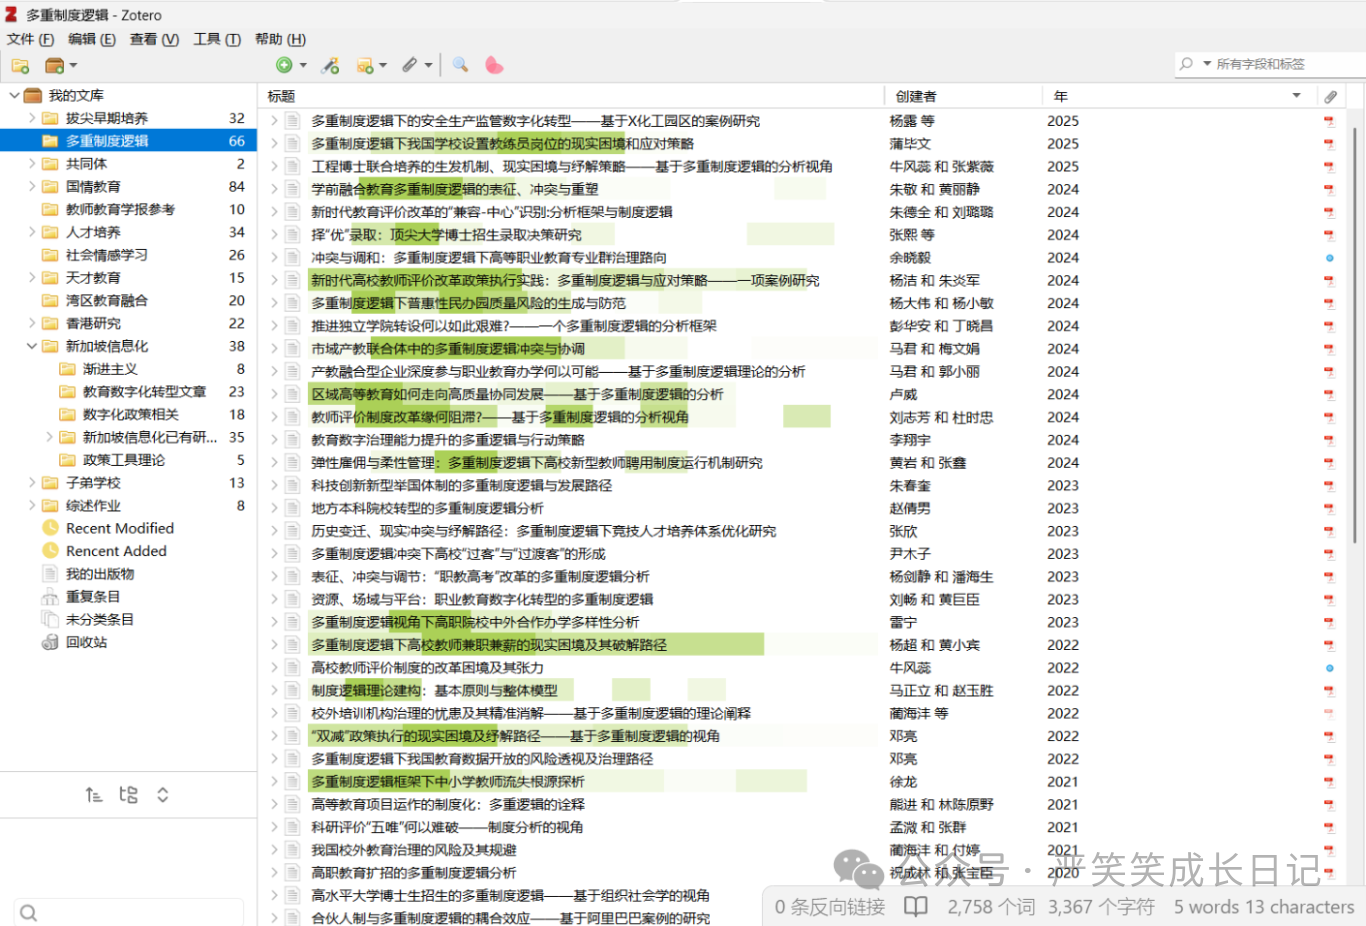Select the 湾区教育融合 collection

click(106, 300)
